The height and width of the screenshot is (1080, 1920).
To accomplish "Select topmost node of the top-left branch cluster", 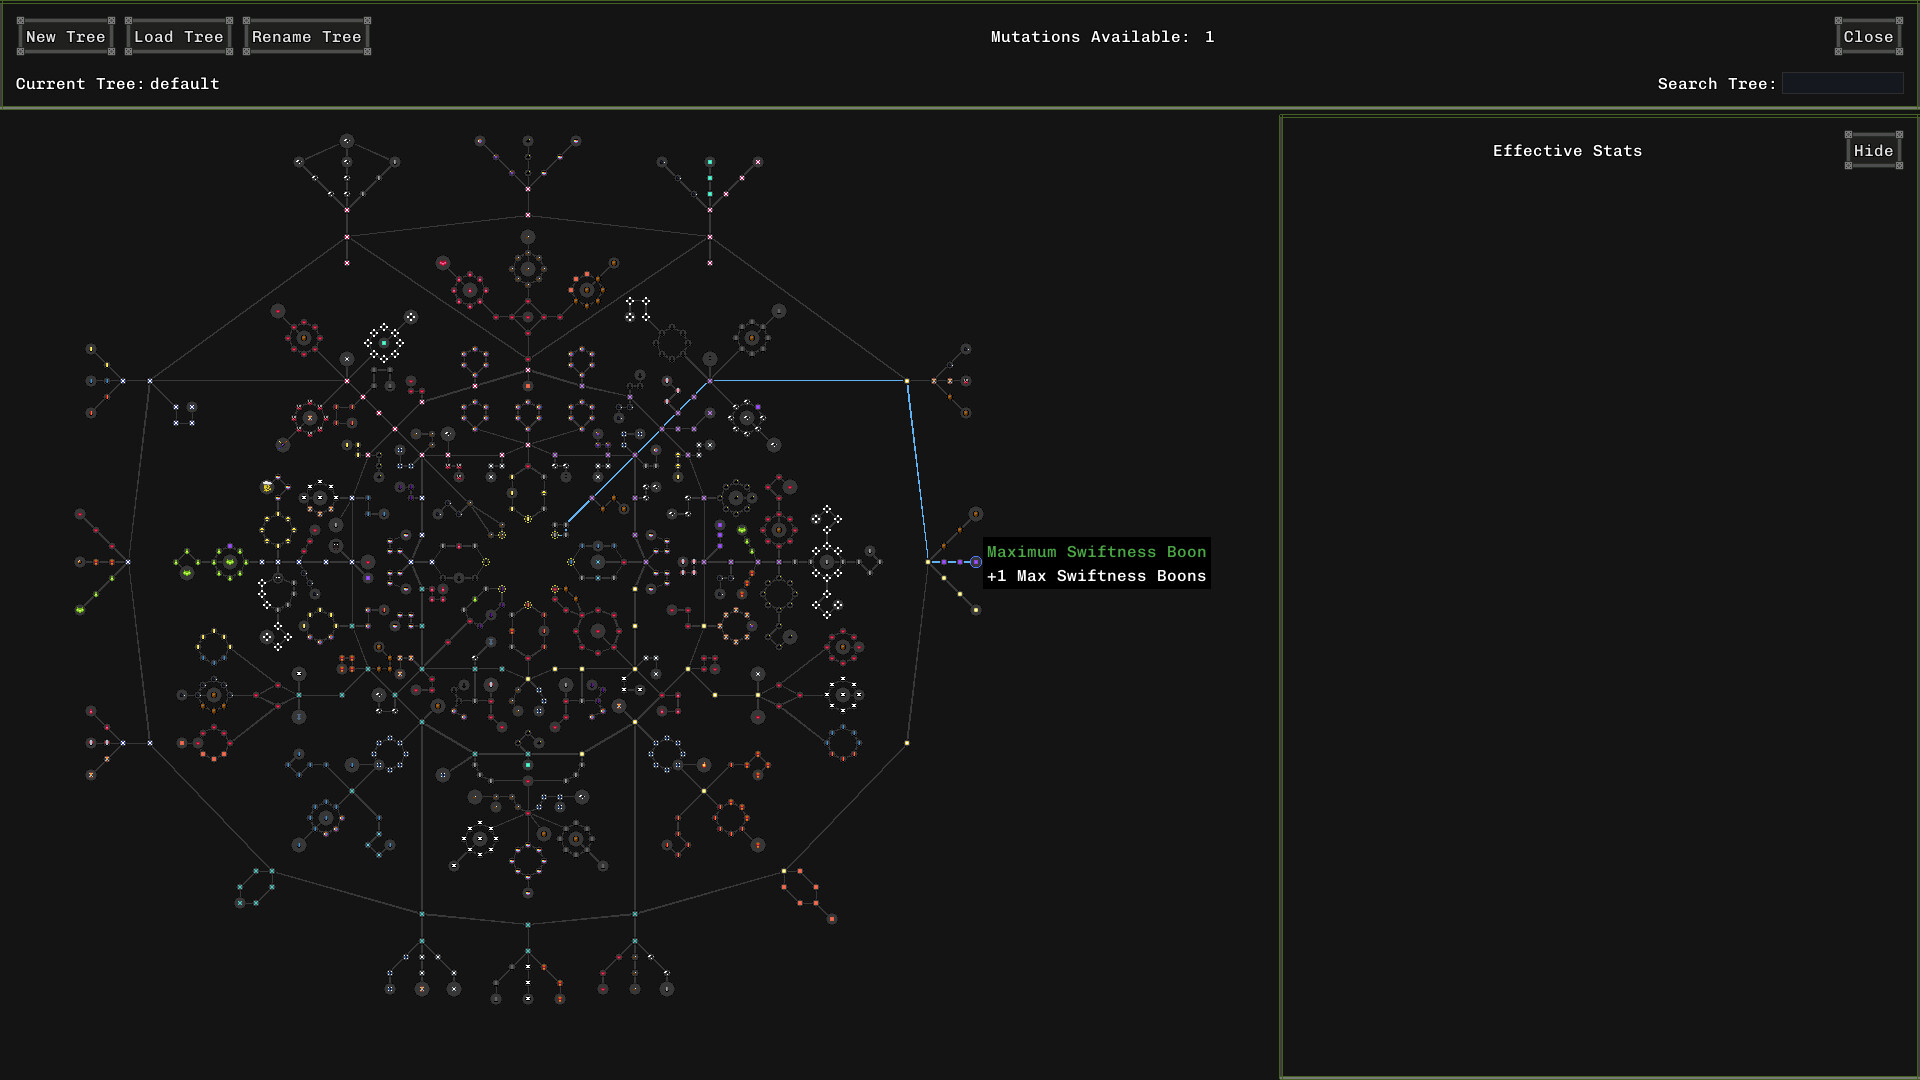I will tap(347, 141).
